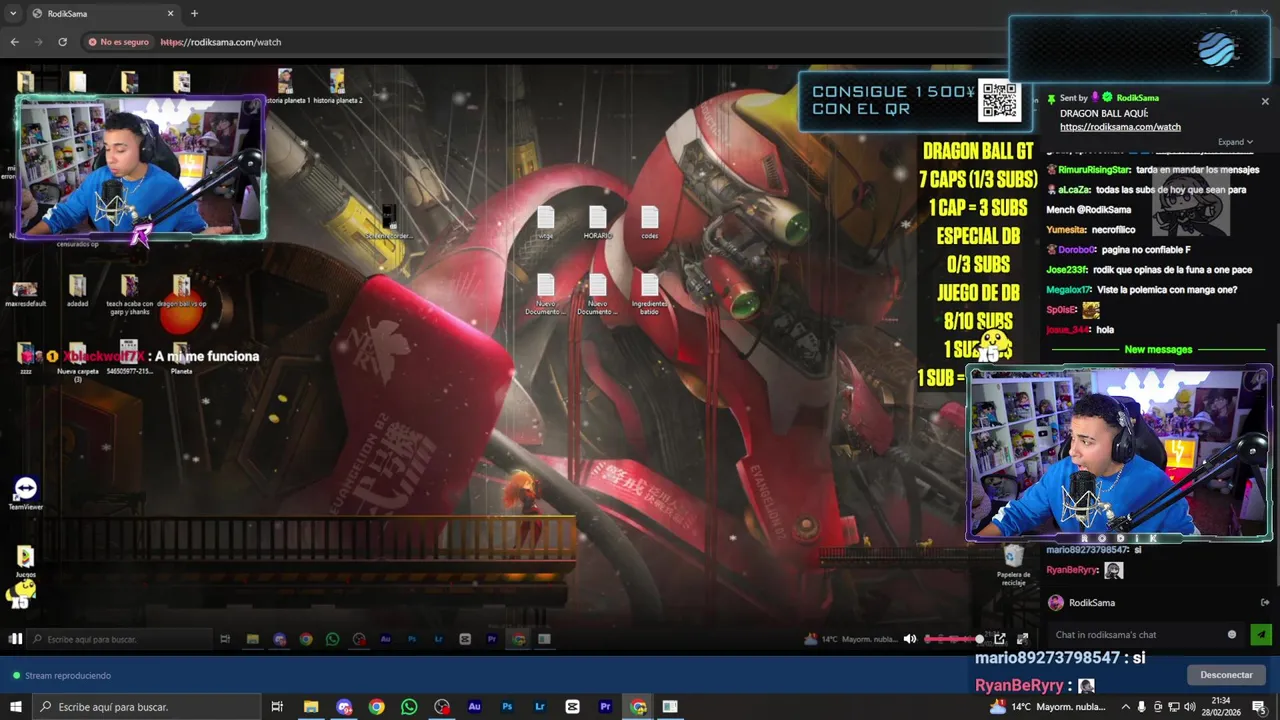The width and height of the screenshot is (1280, 720).
Task: Open Task View from the taskbar
Action: tap(277, 707)
